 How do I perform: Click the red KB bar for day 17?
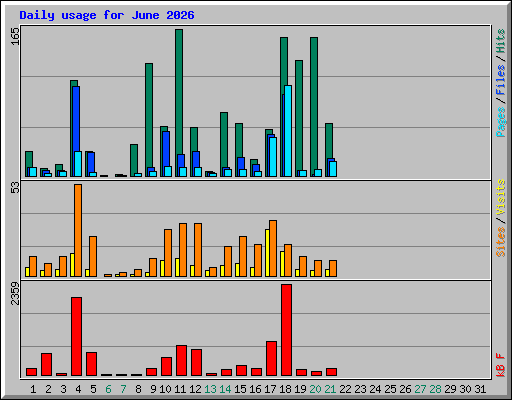coord(271,359)
